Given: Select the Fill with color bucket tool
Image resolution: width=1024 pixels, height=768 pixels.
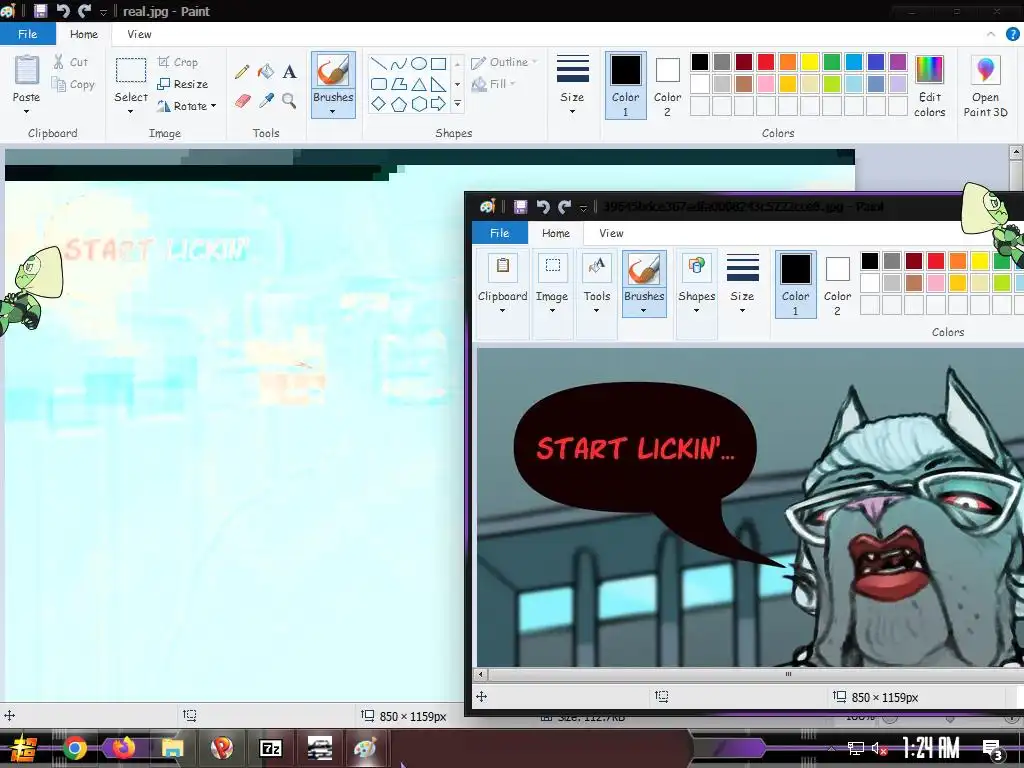Looking at the screenshot, I should click(266, 71).
